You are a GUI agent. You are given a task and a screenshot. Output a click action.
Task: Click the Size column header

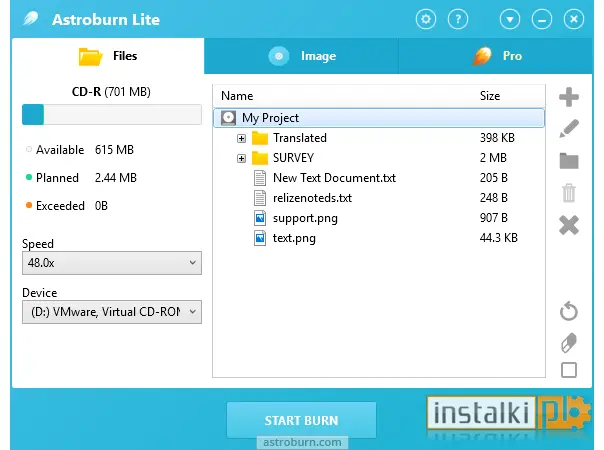pos(490,96)
